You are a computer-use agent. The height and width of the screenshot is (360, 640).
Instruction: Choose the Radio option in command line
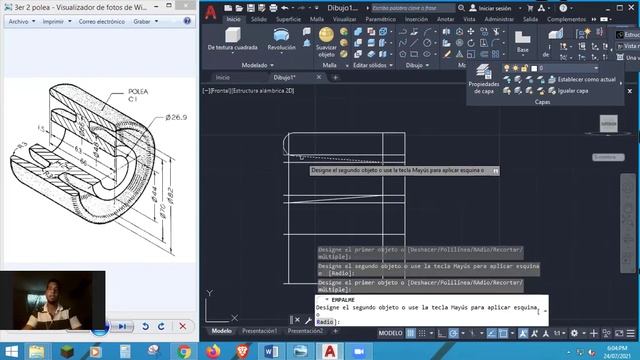point(325,322)
